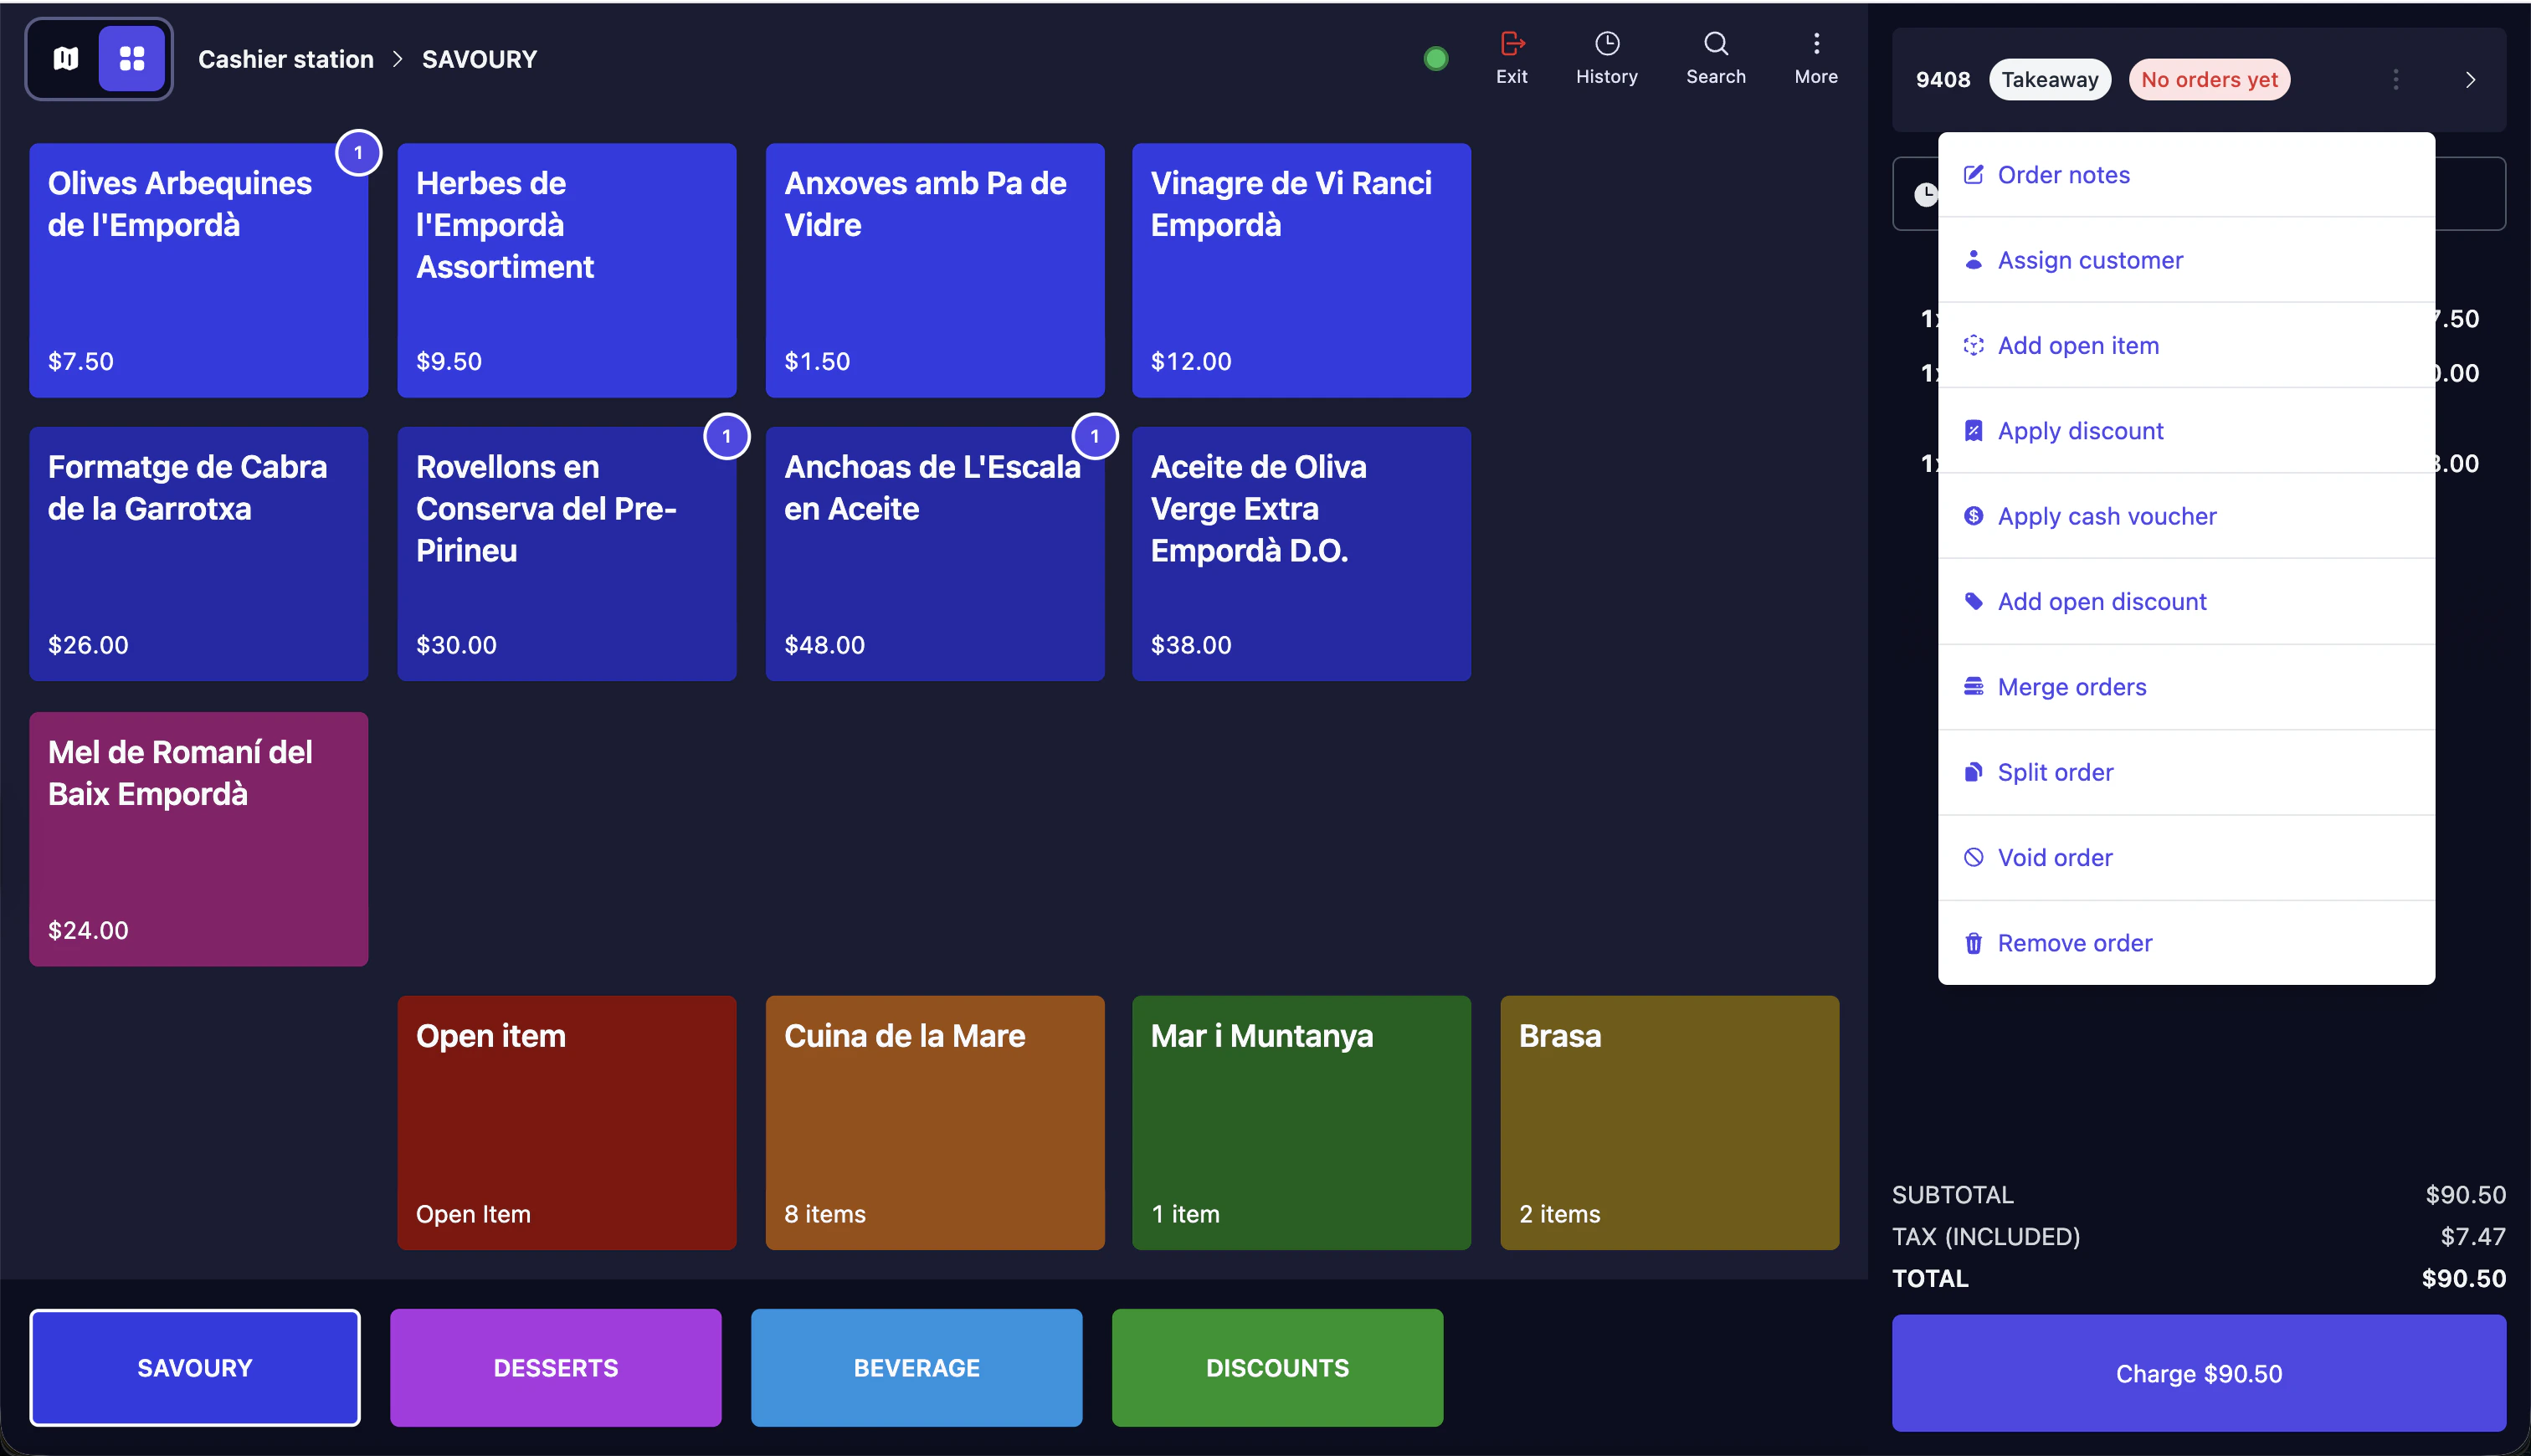Open the BEVERAGE category

(x=916, y=1367)
